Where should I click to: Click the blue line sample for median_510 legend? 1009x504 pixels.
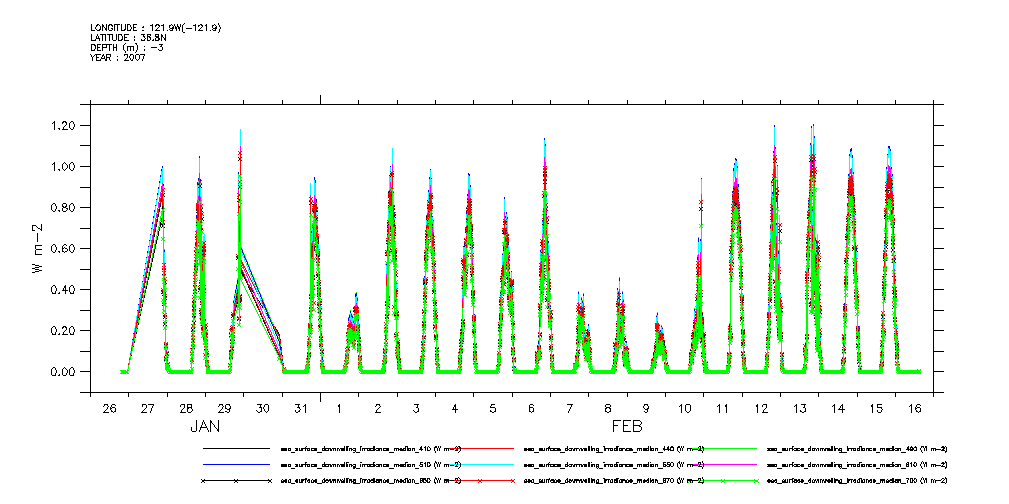pyautogui.click(x=236, y=465)
